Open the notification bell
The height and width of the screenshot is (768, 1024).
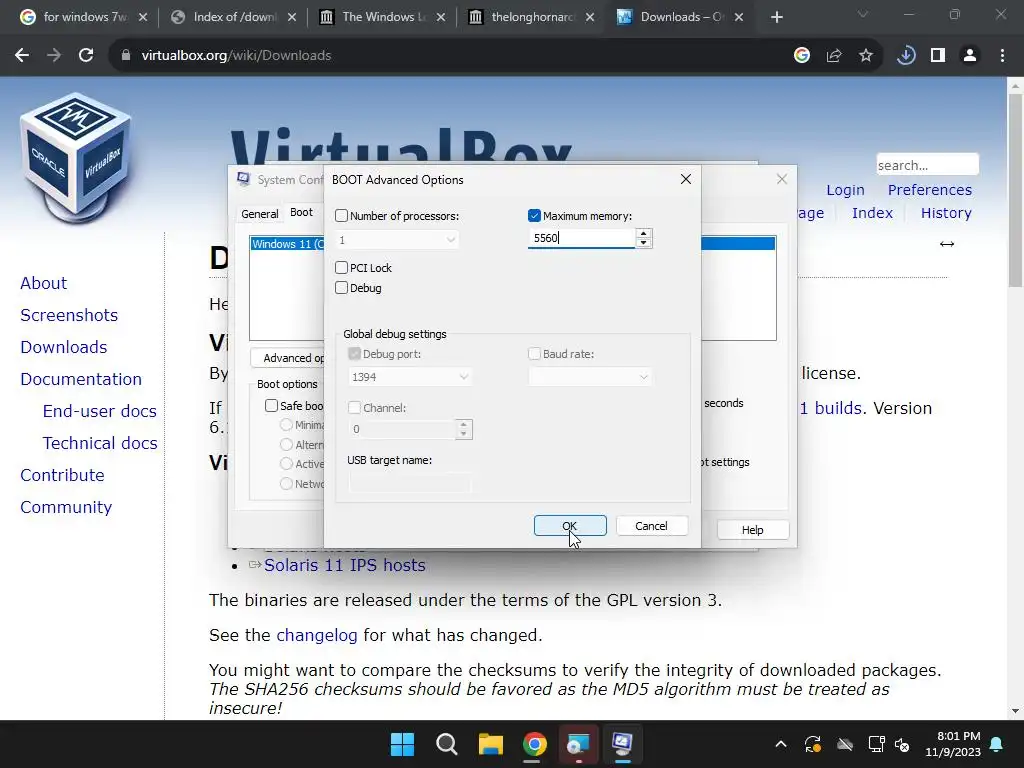(997, 744)
